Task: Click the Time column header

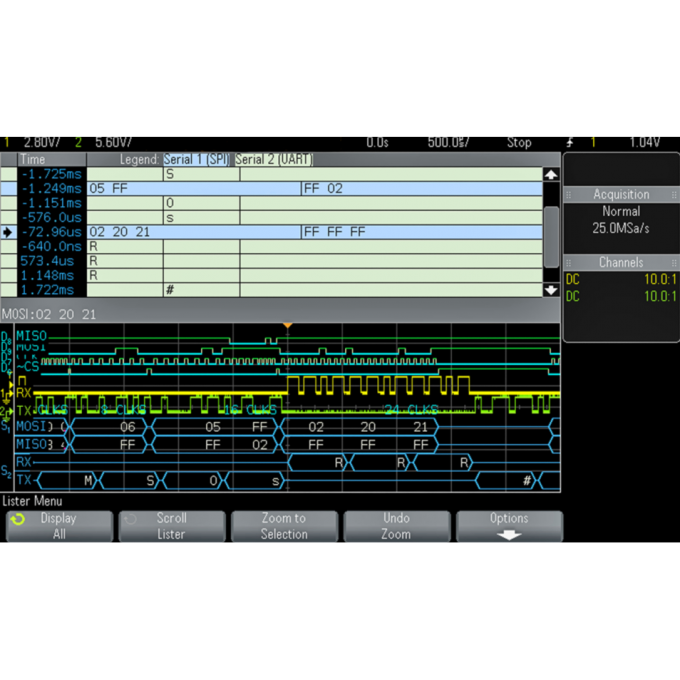Action: [52, 160]
